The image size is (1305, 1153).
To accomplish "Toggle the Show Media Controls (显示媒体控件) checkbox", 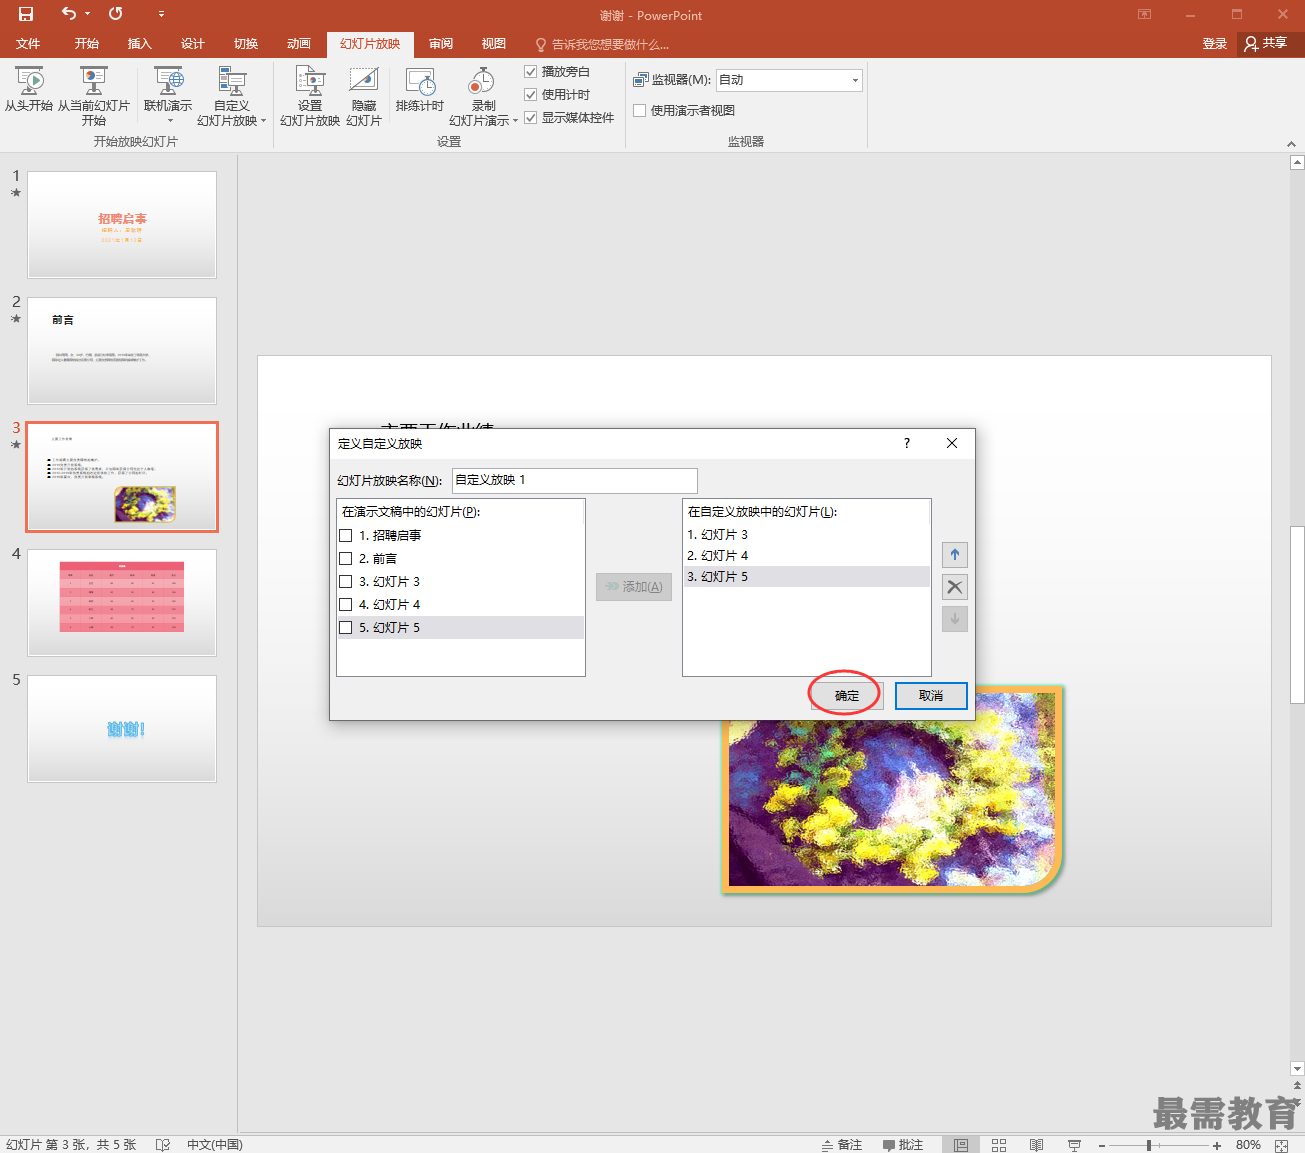I will (x=531, y=117).
